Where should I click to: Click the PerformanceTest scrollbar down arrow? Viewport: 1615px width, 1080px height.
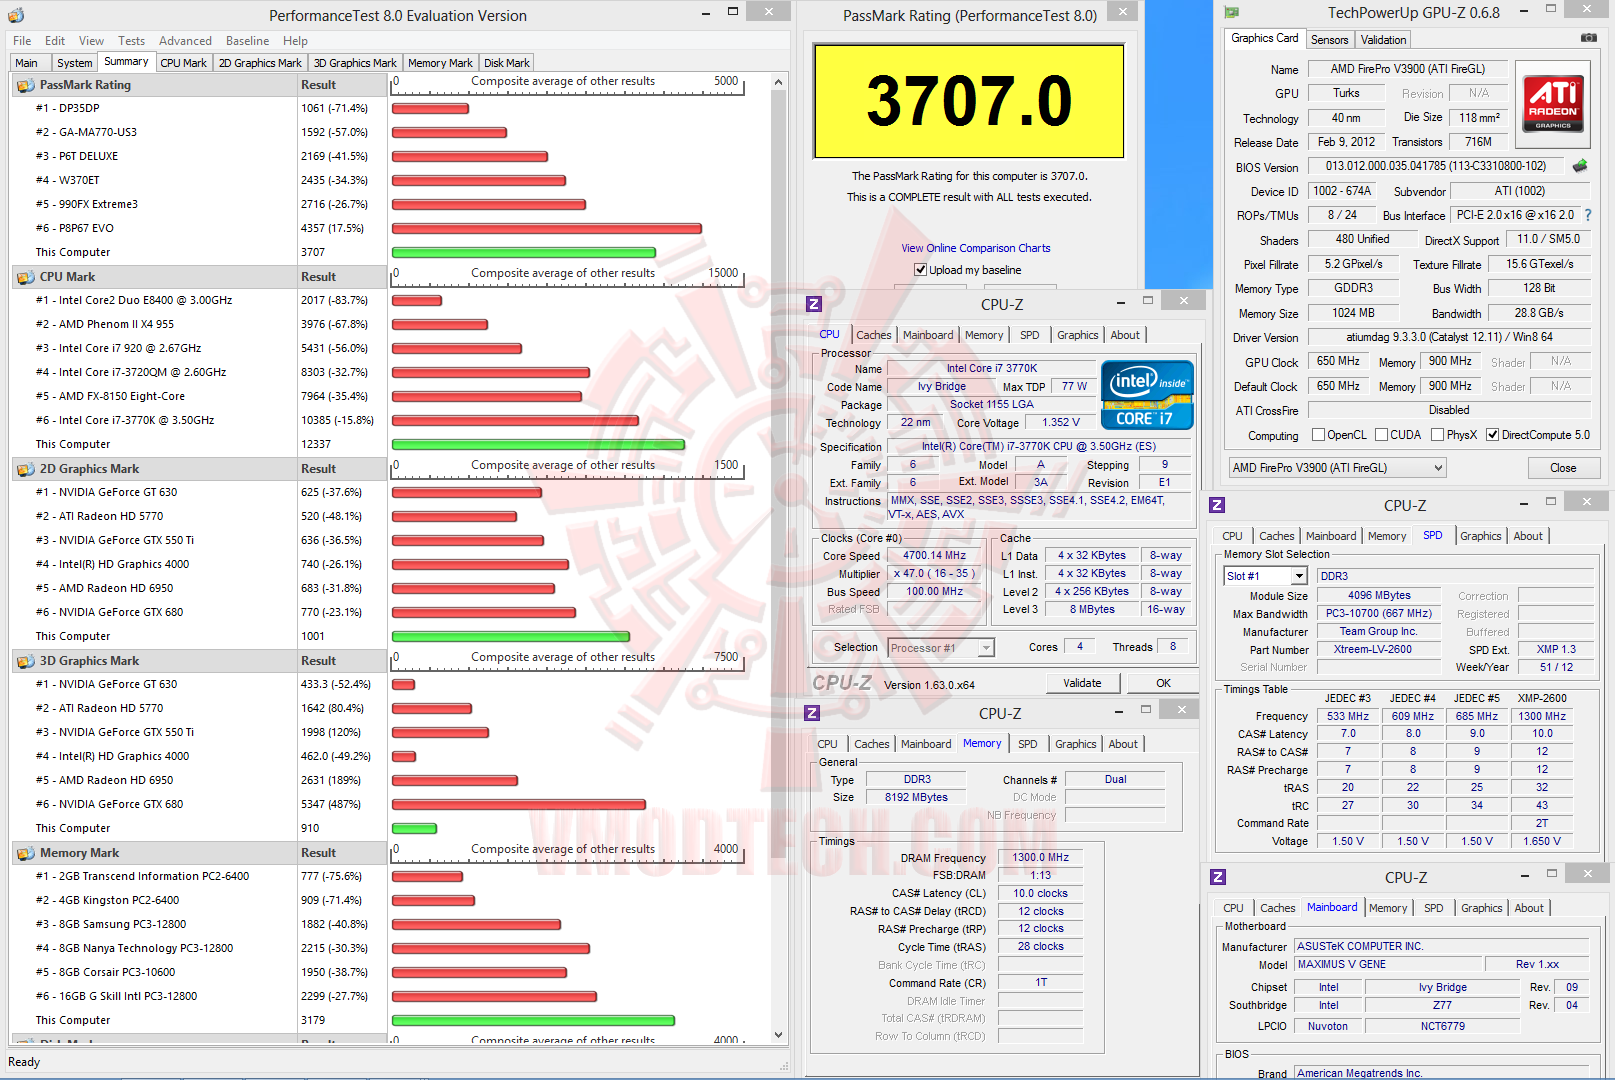coord(778,1035)
